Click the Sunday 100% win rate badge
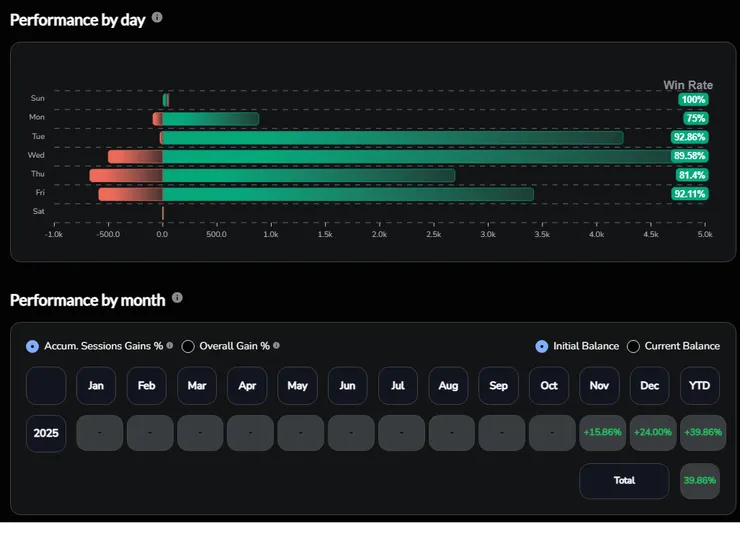 point(693,99)
